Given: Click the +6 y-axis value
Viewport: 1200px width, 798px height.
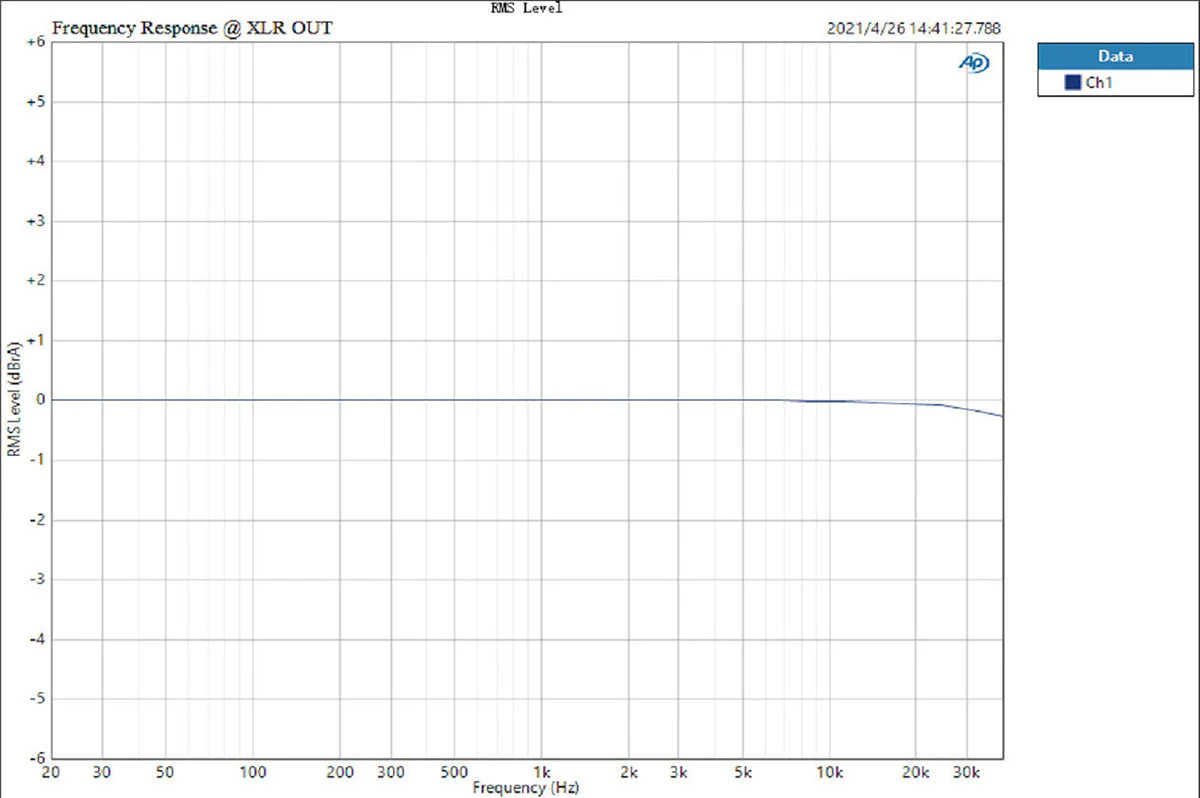Looking at the screenshot, I should 36,42.
